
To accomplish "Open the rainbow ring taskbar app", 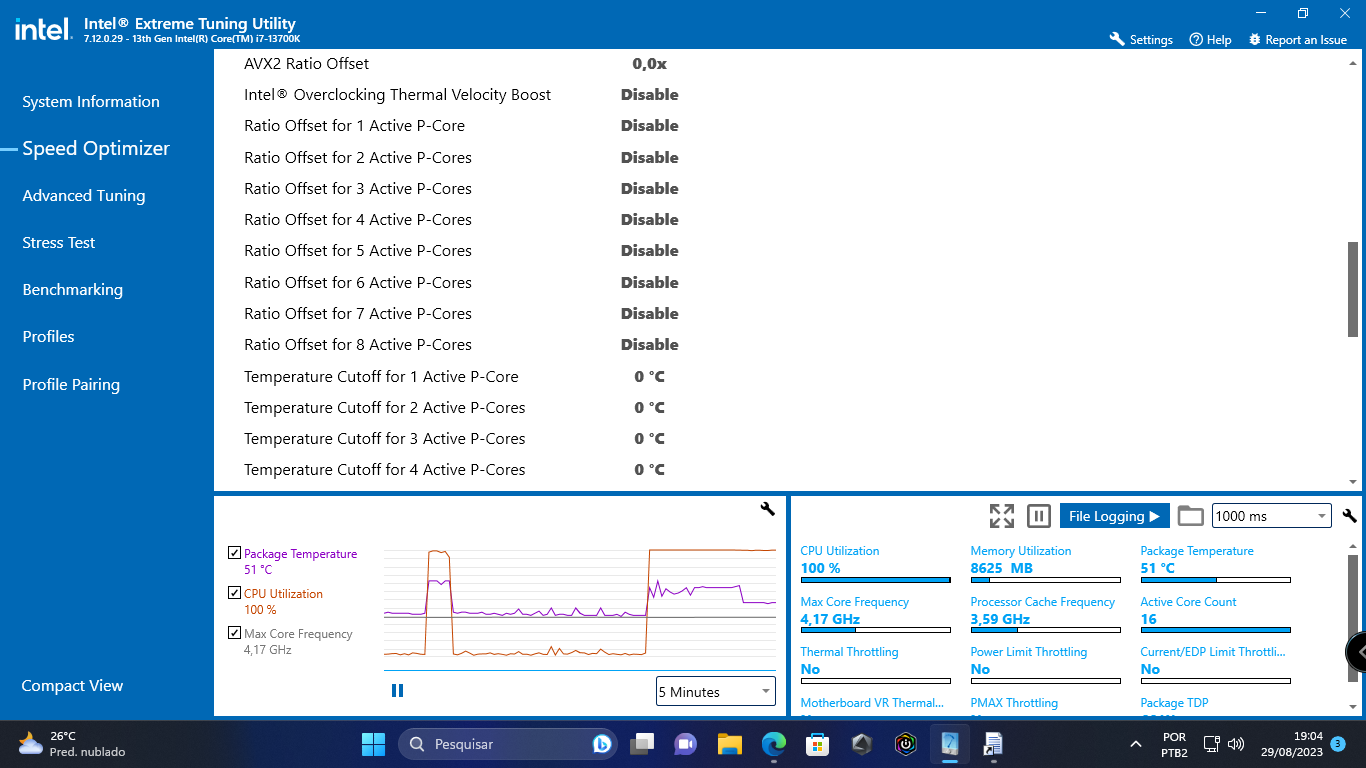I will [905, 744].
